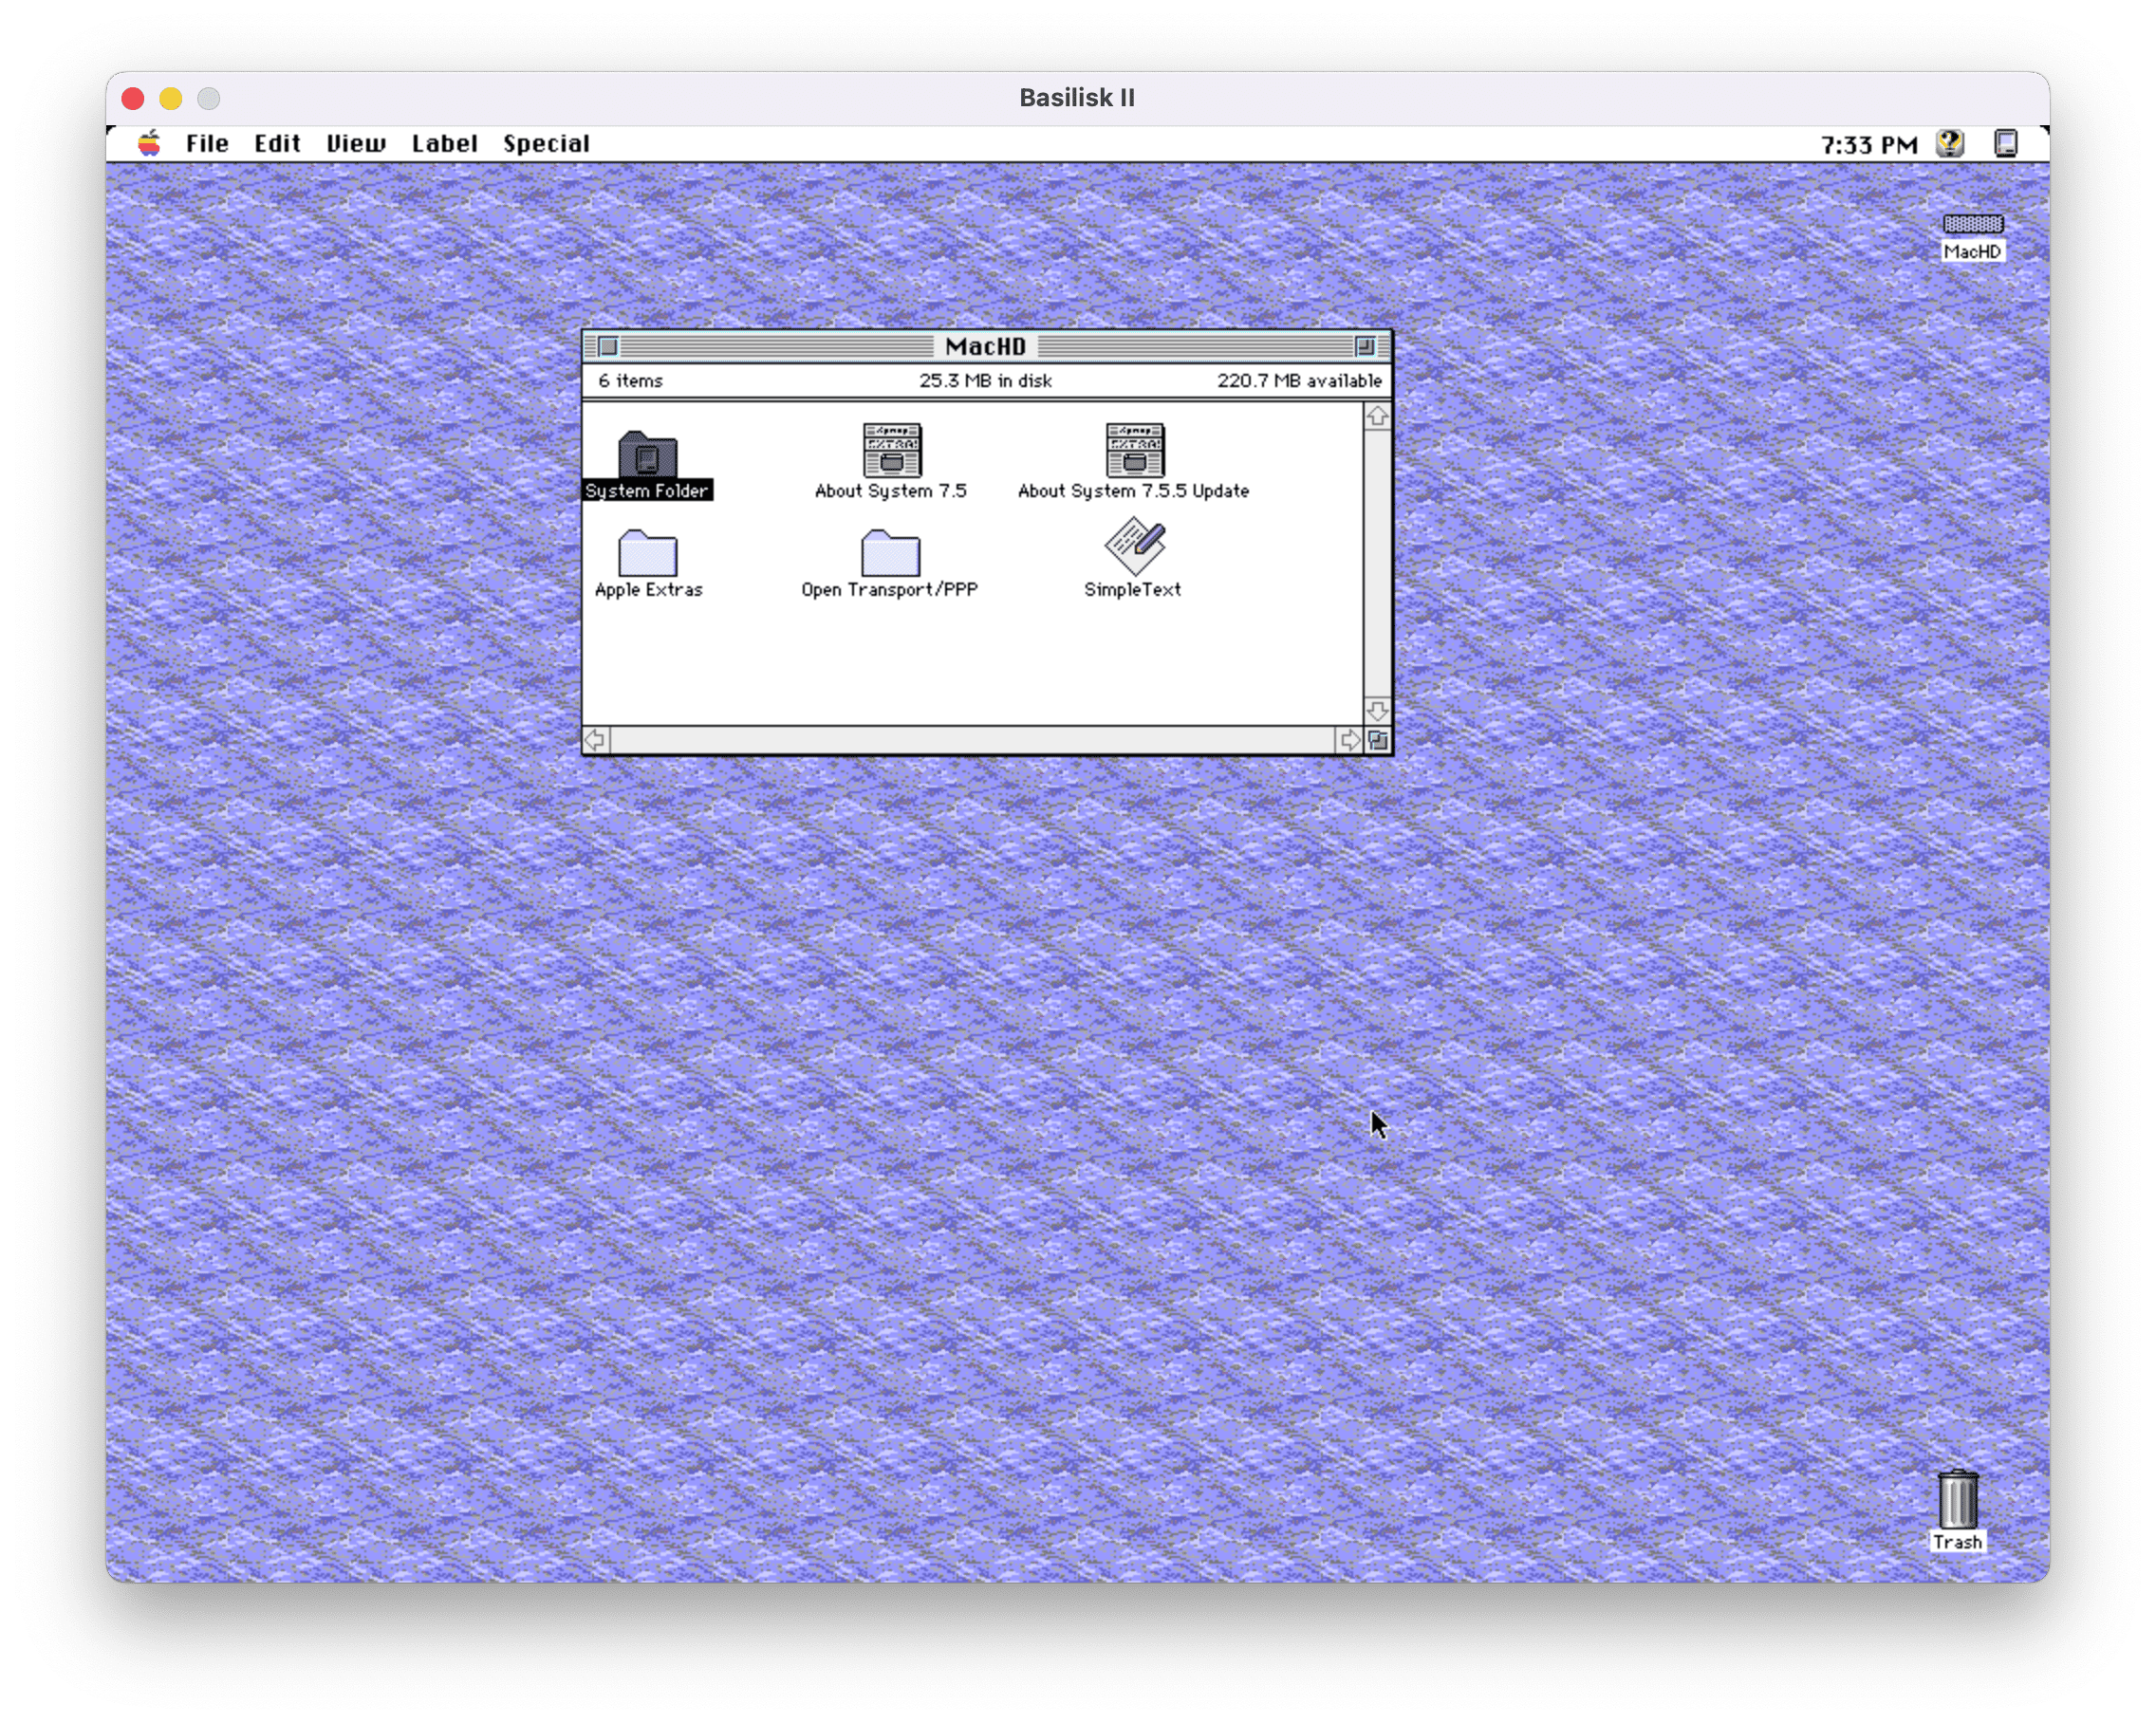
Task: Select the Apple Extras folder
Action: point(647,553)
